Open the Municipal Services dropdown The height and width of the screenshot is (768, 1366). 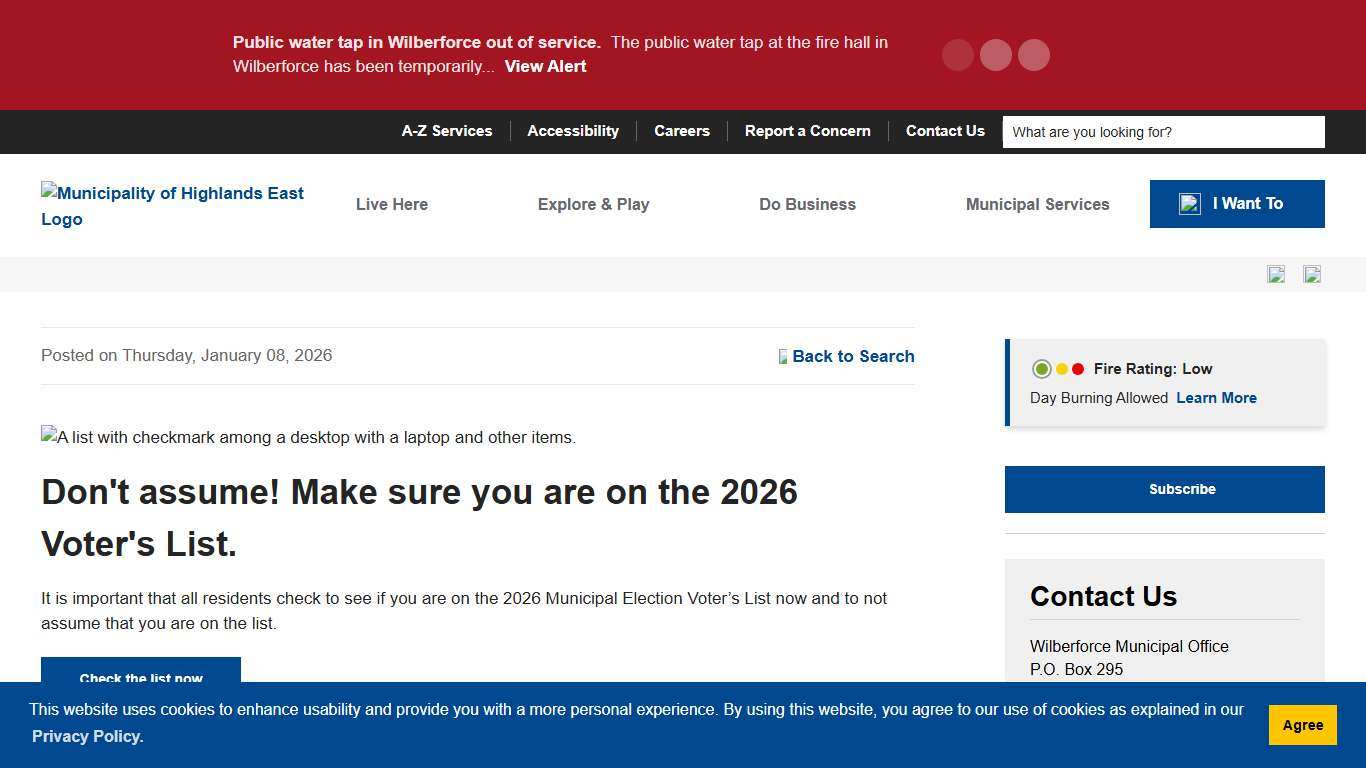tap(1037, 204)
